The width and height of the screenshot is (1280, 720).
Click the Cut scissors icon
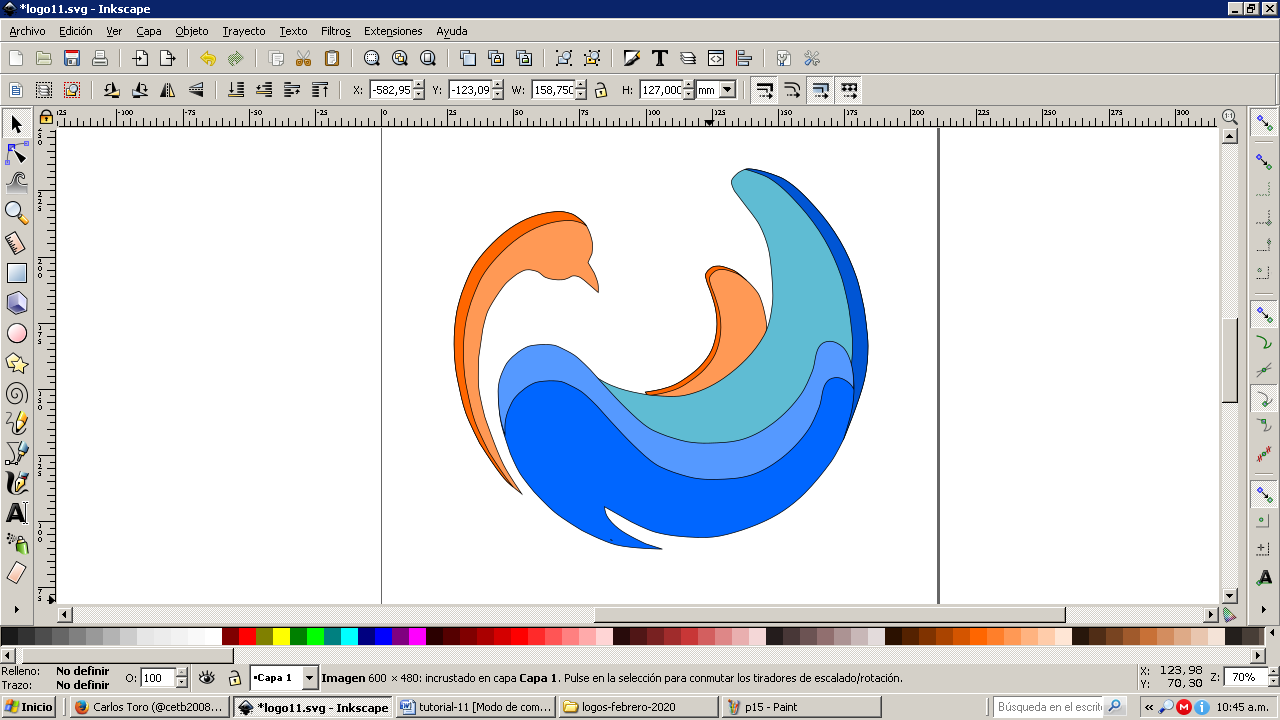click(304, 58)
